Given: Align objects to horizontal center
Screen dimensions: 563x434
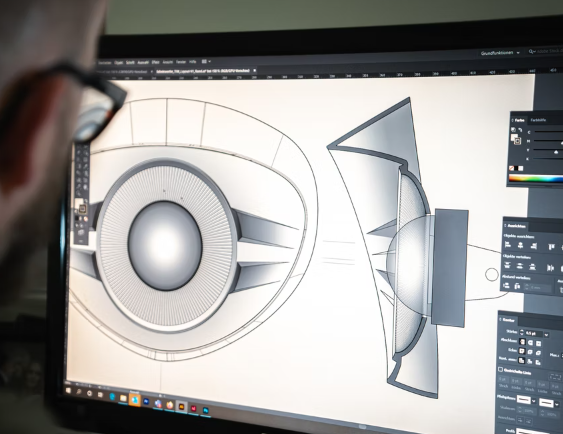Looking at the screenshot, I should point(520,246).
